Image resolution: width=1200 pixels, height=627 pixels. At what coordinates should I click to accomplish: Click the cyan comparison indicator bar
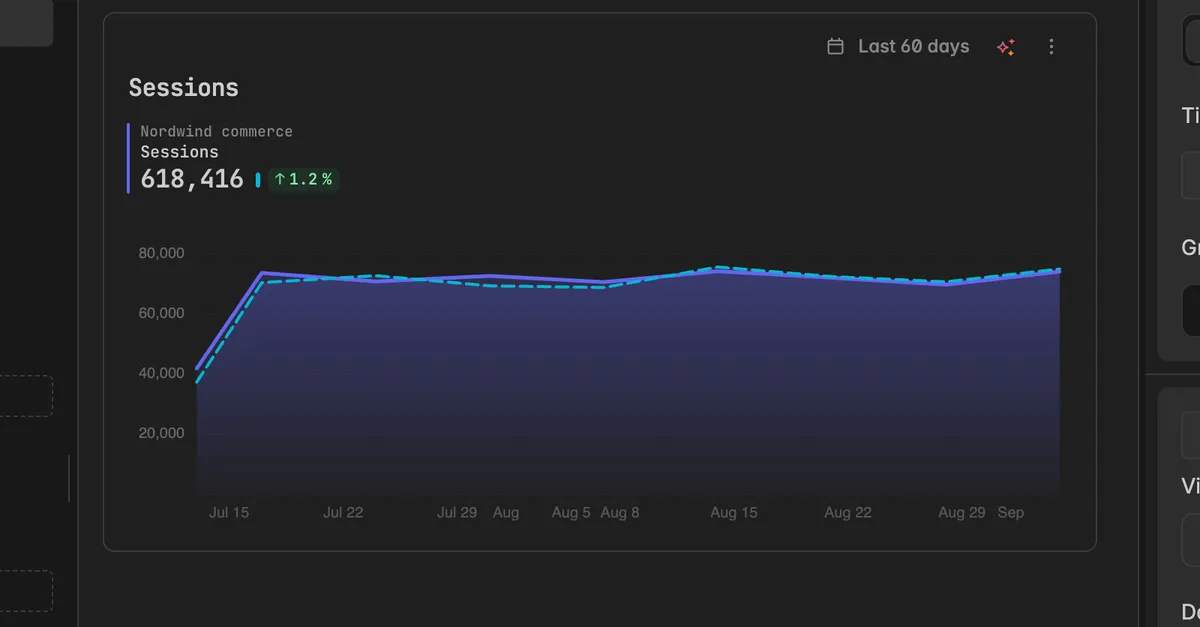click(258, 180)
